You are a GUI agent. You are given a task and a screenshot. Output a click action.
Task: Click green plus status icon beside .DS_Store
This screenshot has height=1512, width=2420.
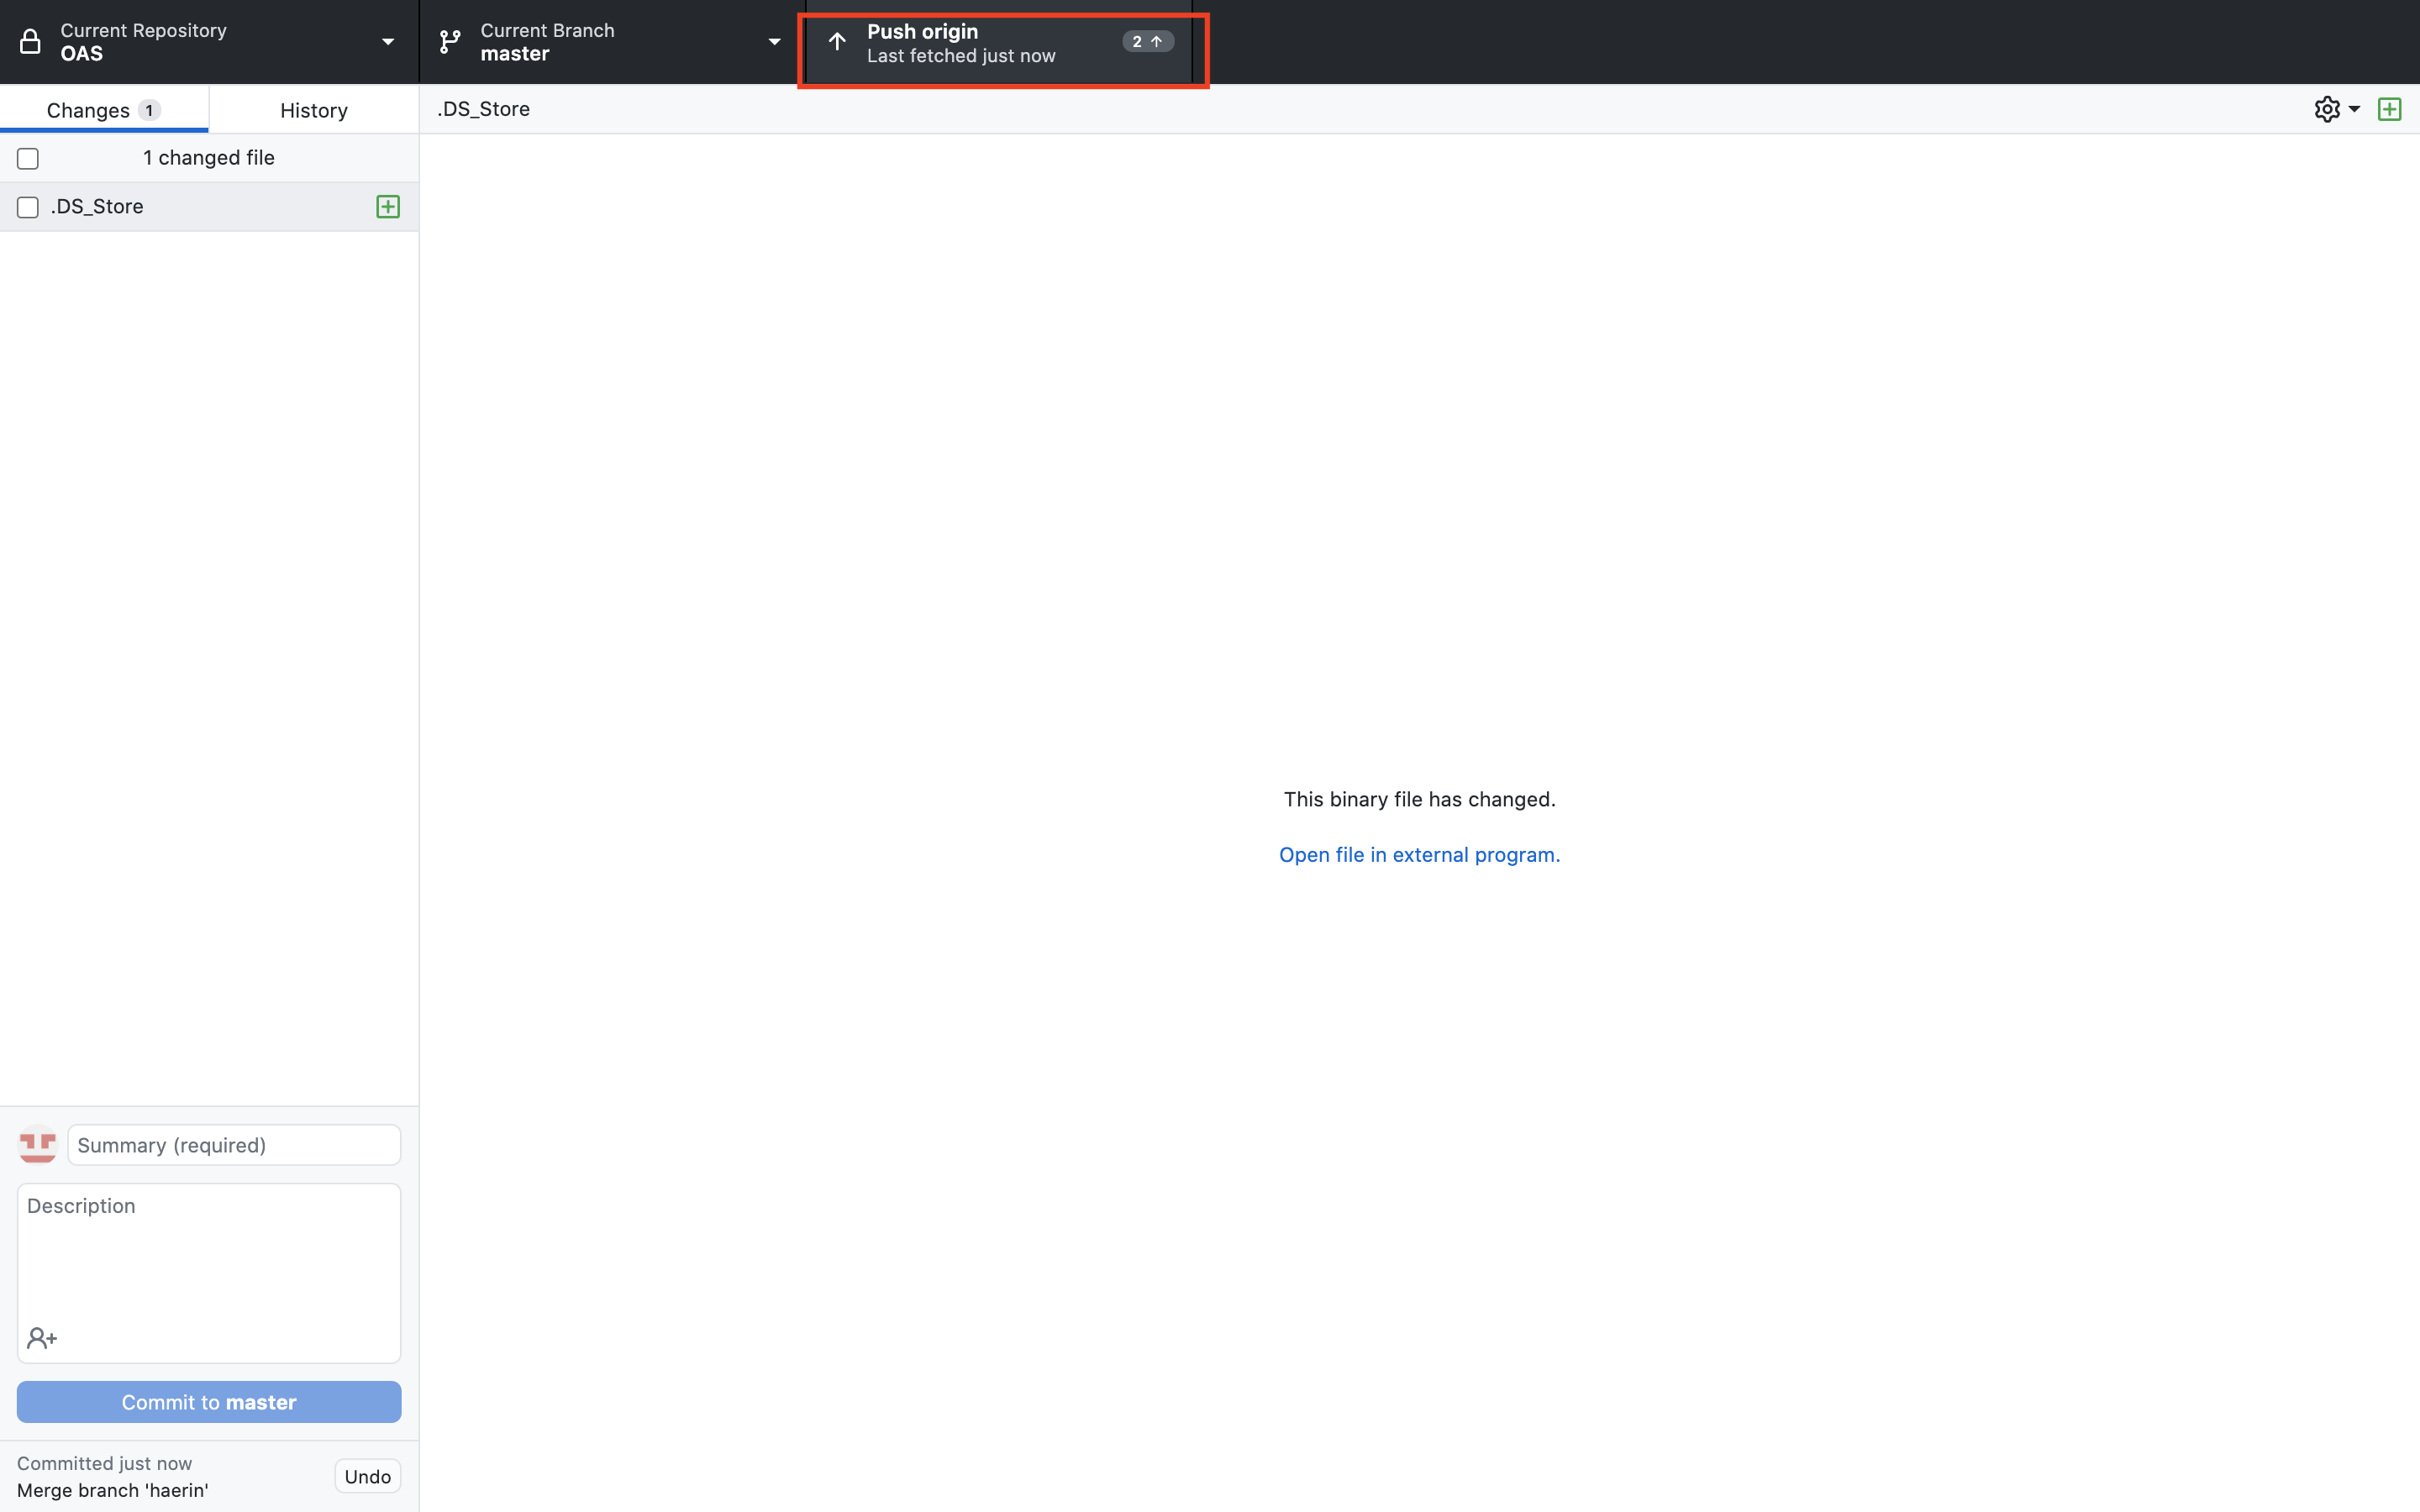coord(388,207)
